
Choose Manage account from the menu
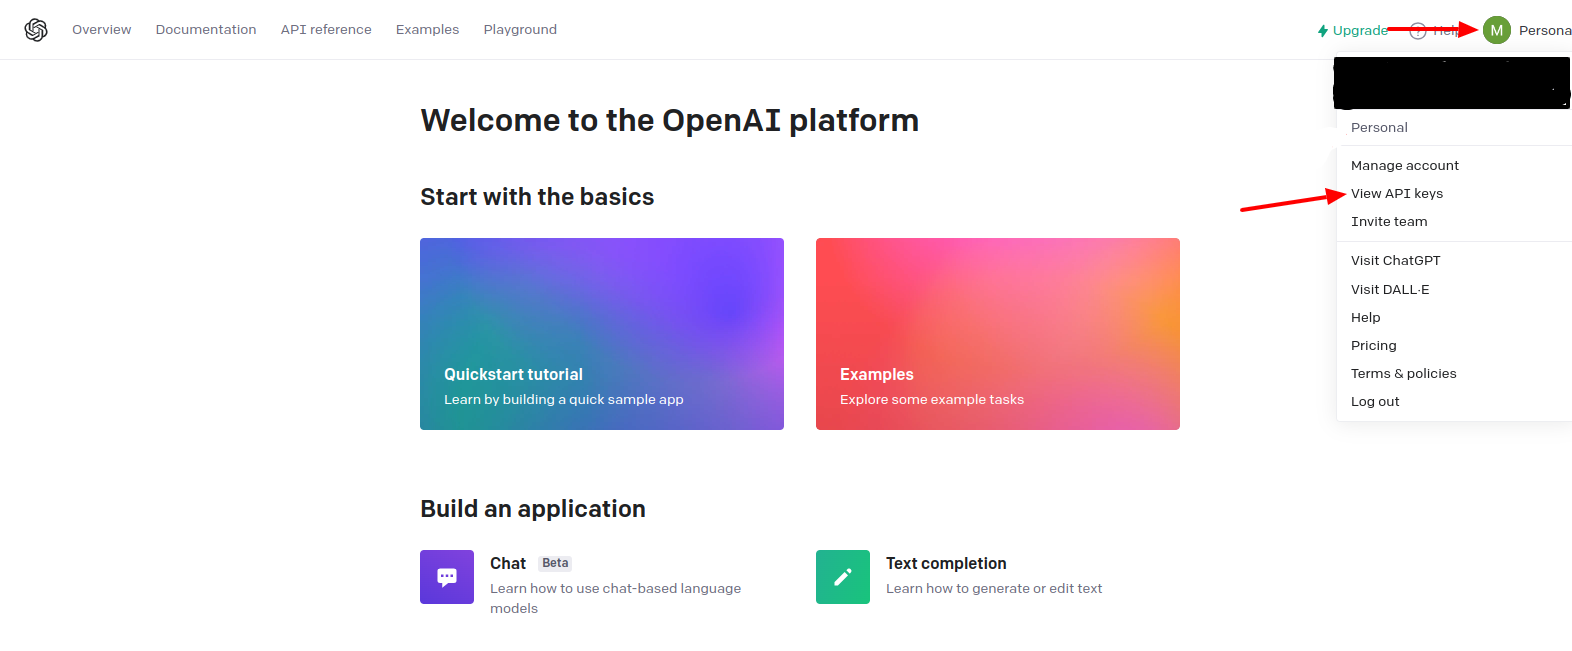(1404, 166)
